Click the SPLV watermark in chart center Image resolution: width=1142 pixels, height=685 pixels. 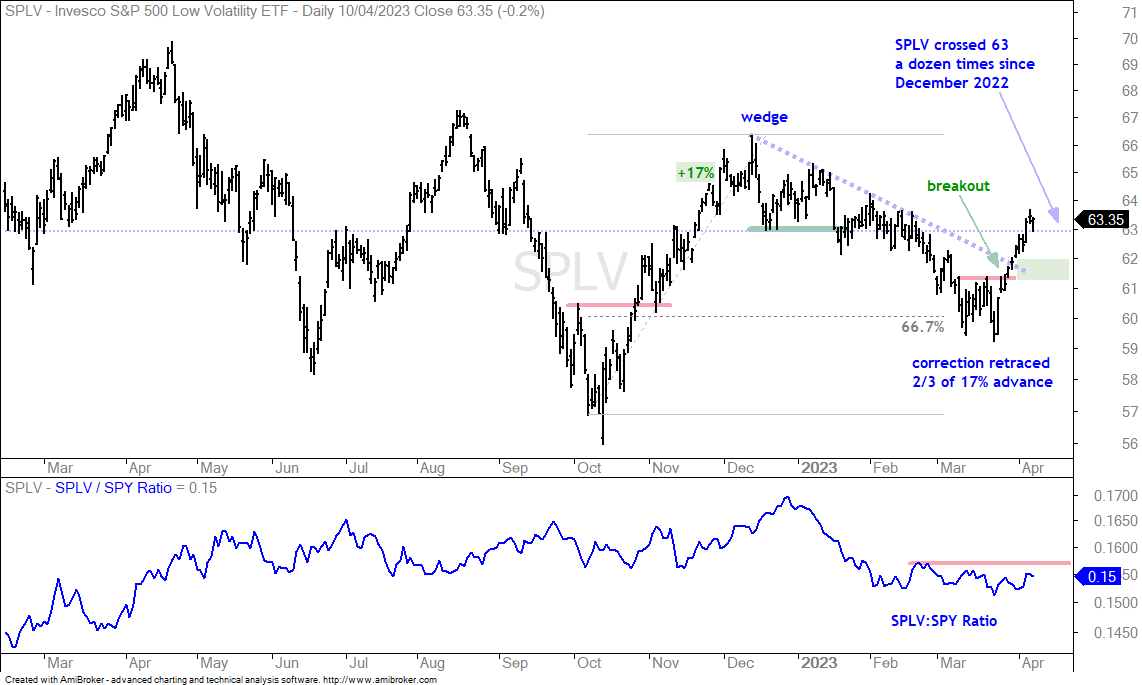coord(570,272)
